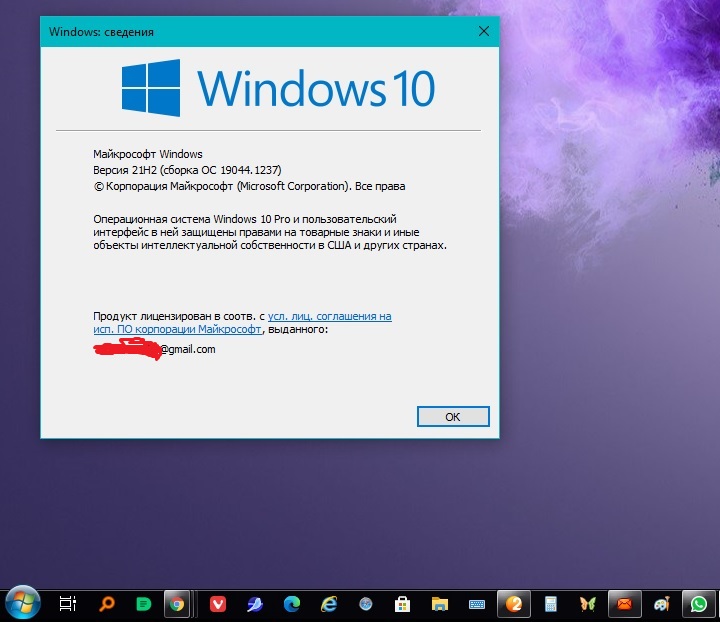The width and height of the screenshot is (720, 622).
Task: Open the butterfly icon app
Action: coord(588,604)
